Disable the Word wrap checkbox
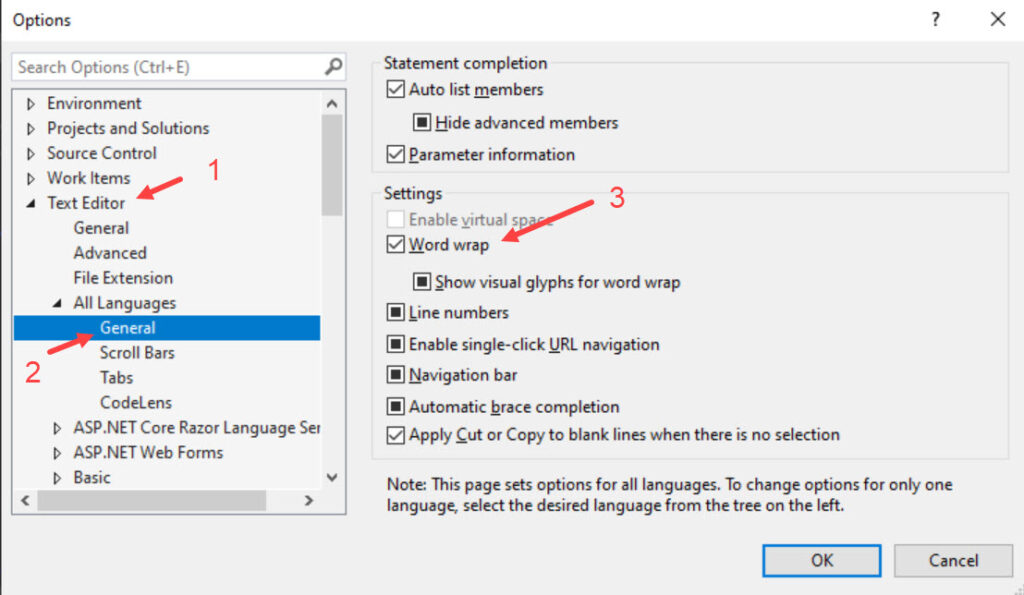The width and height of the screenshot is (1024, 595). pos(396,244)
